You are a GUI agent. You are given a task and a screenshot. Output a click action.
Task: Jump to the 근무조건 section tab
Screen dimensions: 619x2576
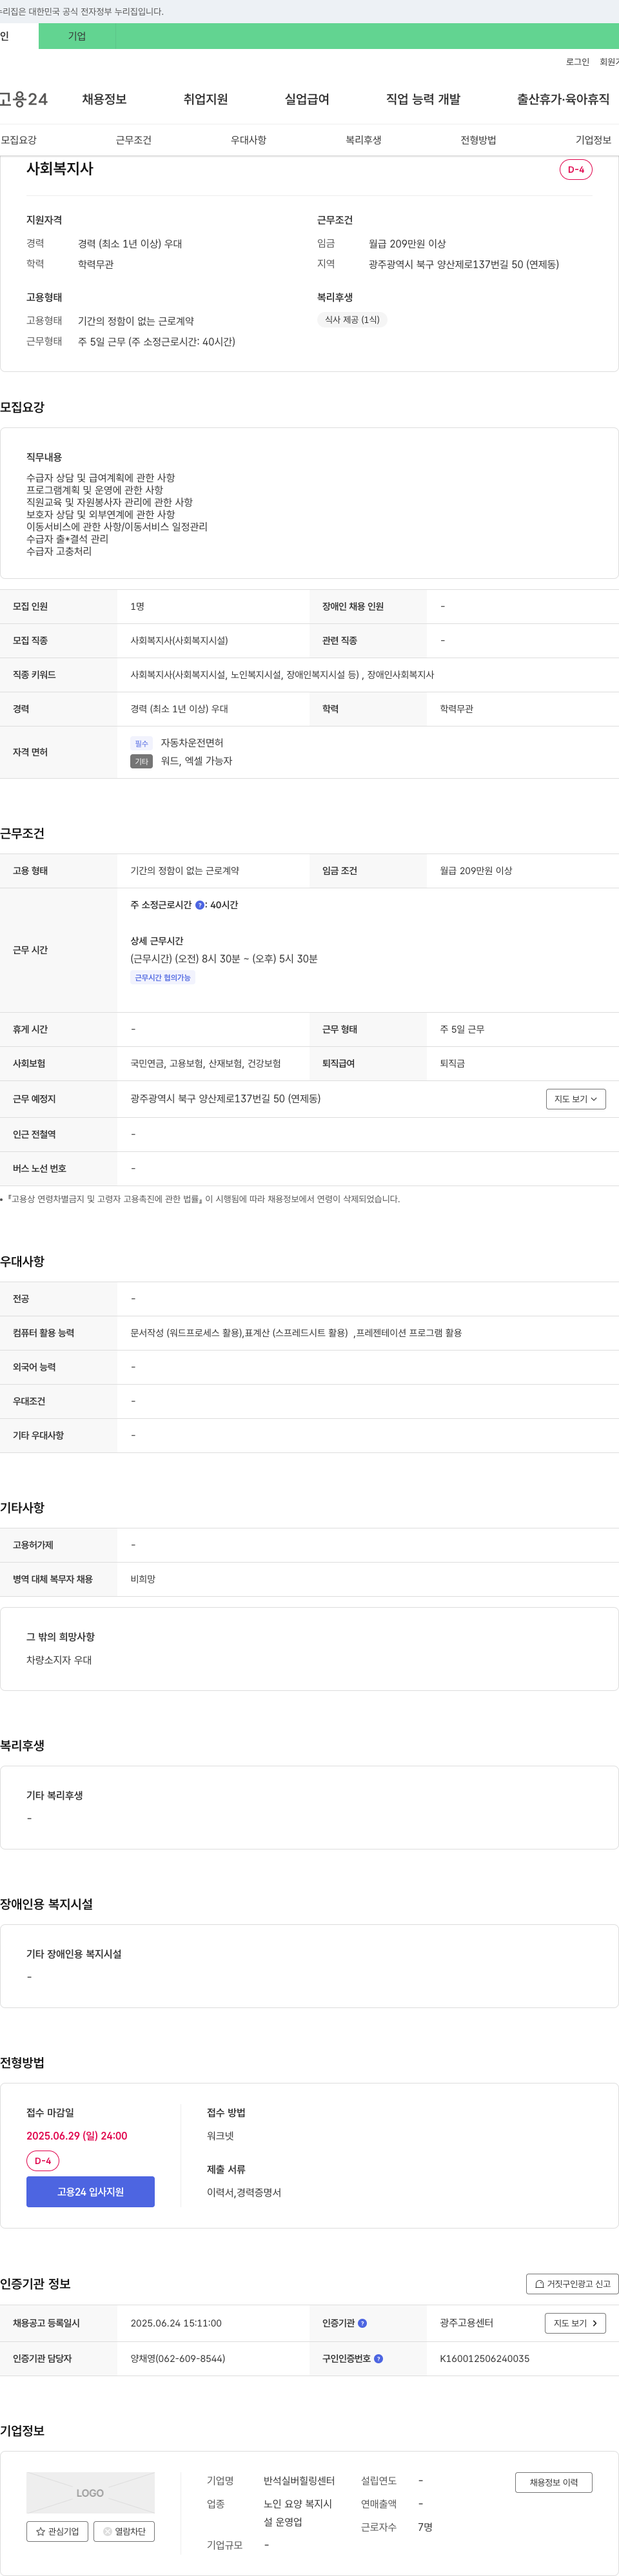(133, 140)
